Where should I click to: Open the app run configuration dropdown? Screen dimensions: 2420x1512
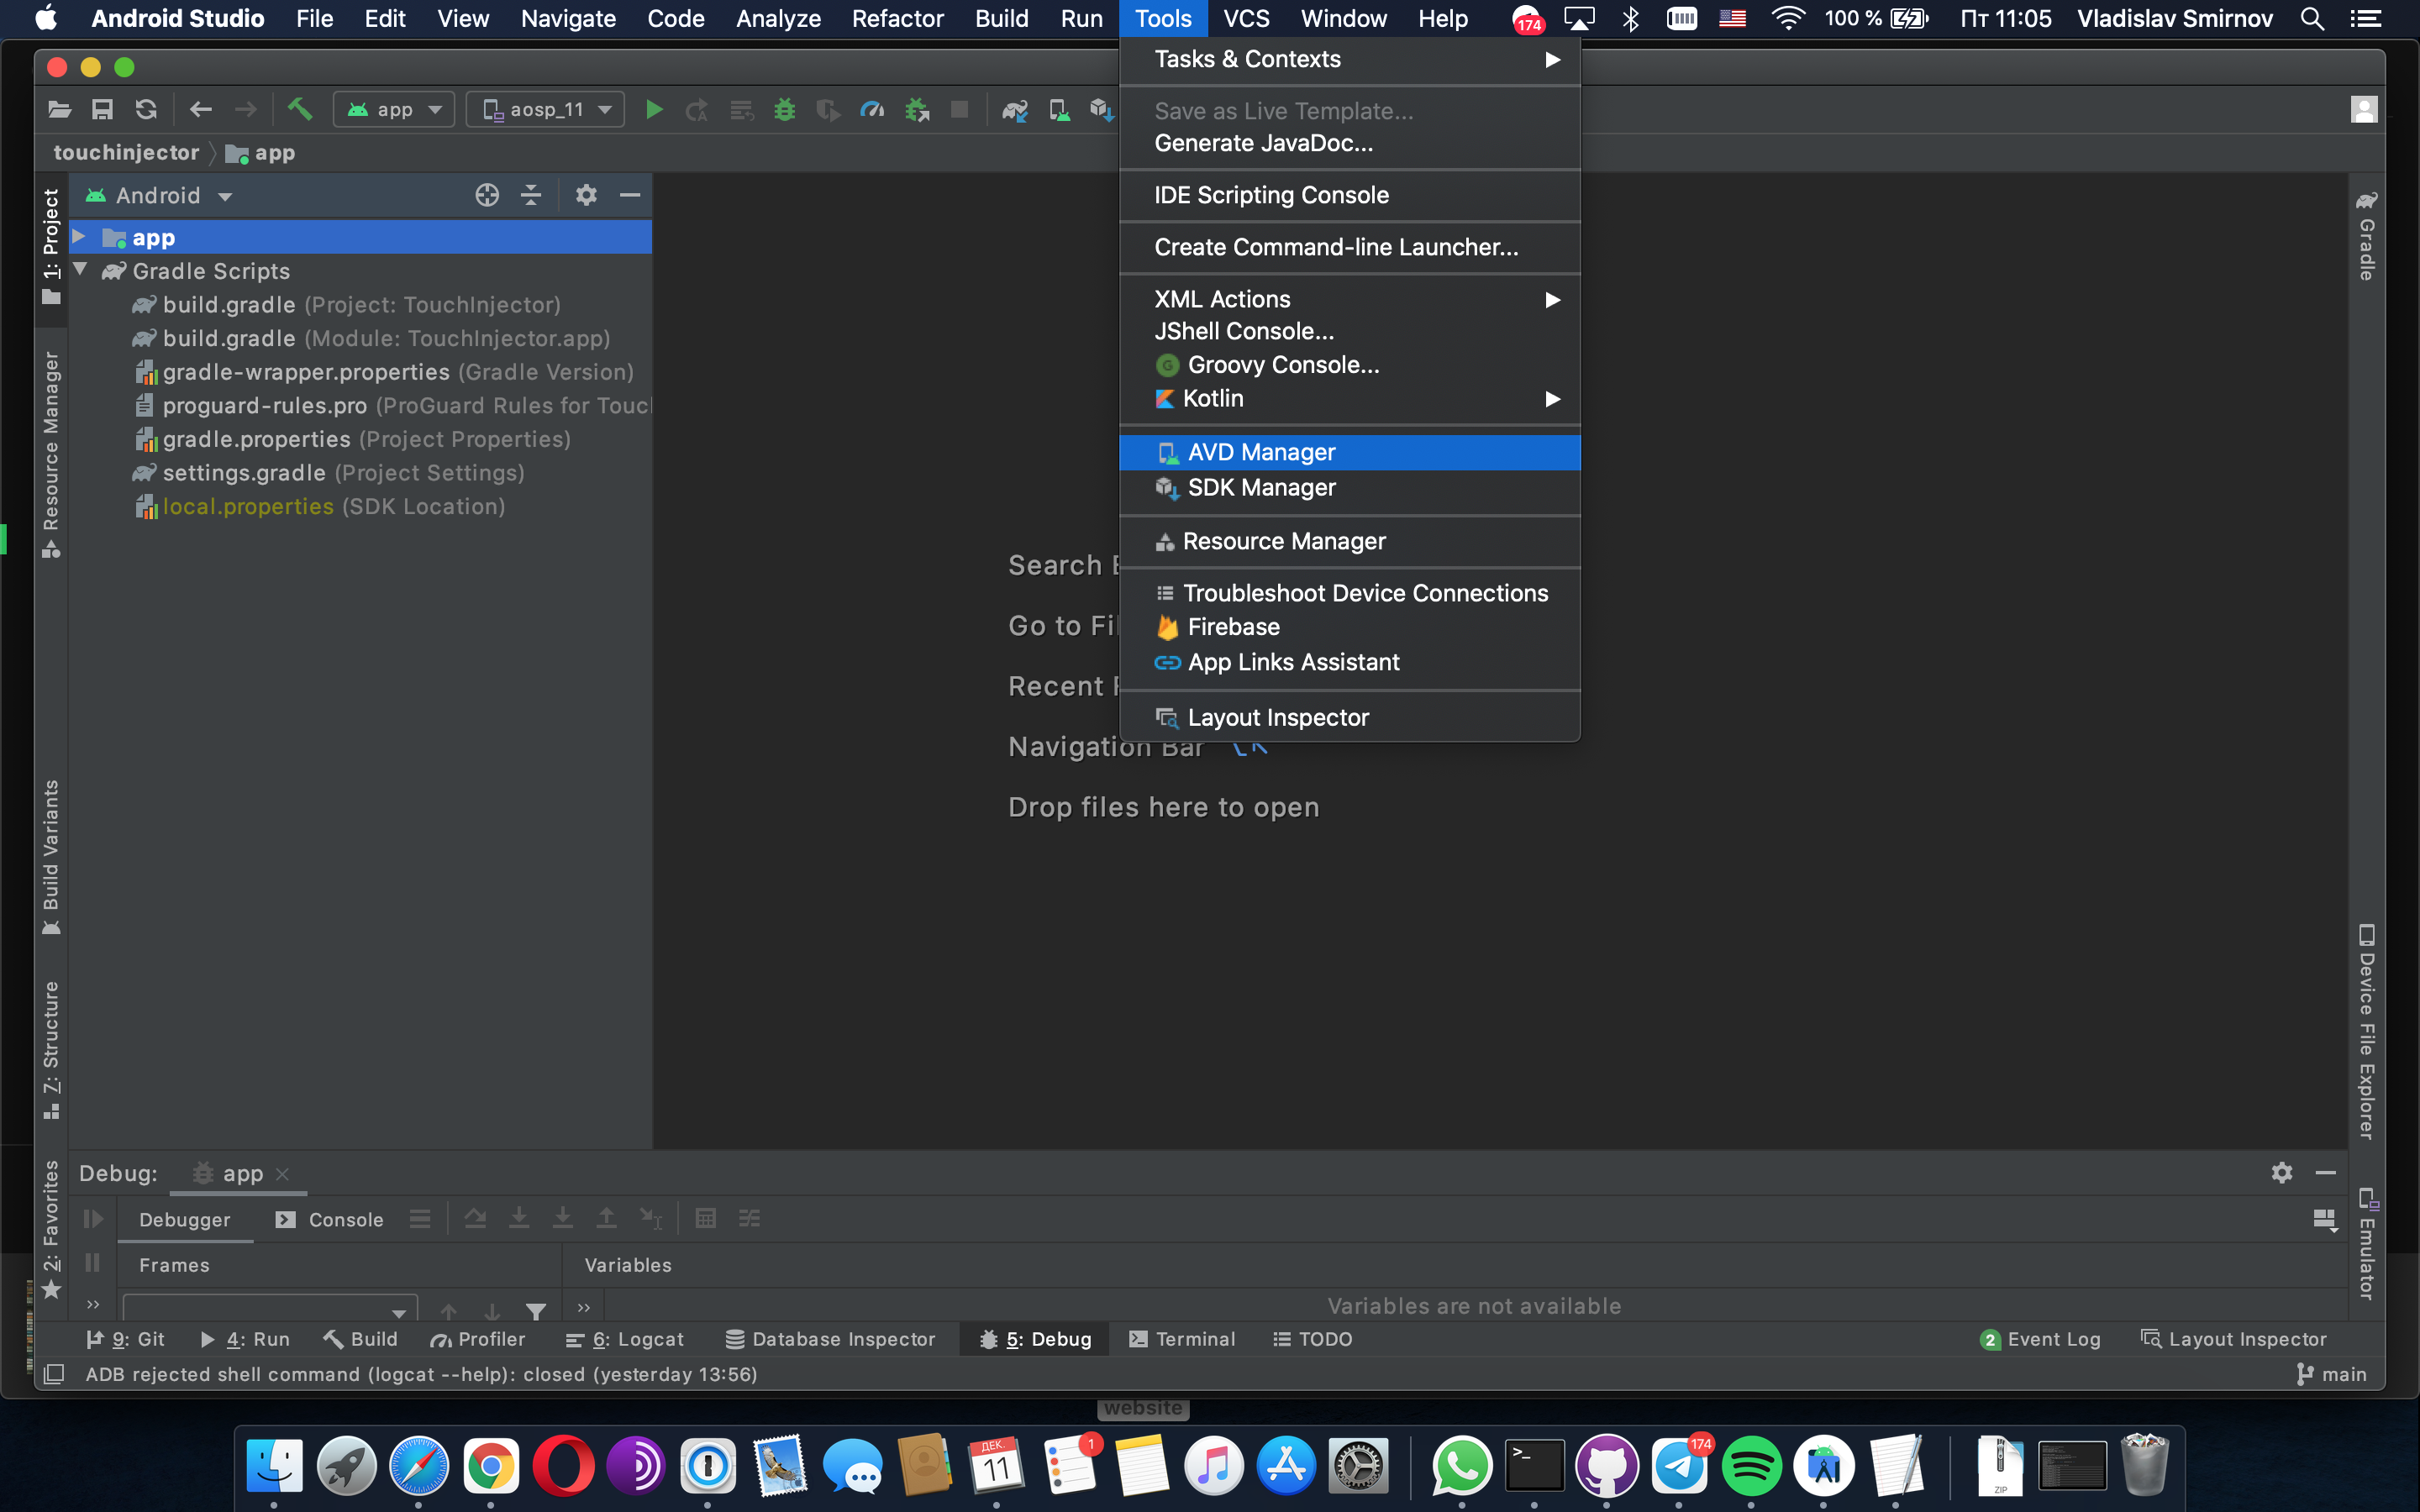pyautogui.click(x=394, y=110)
